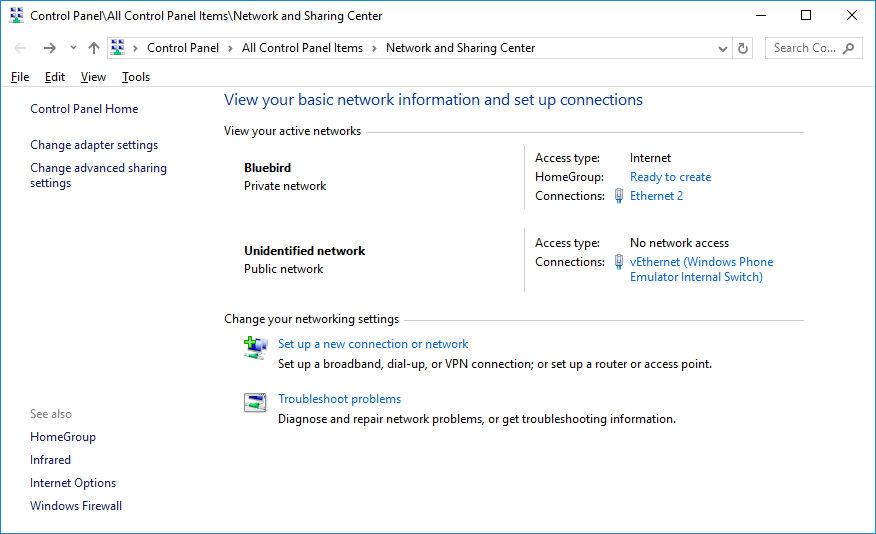Open Change advanced sharing settings

coord(98,175)
